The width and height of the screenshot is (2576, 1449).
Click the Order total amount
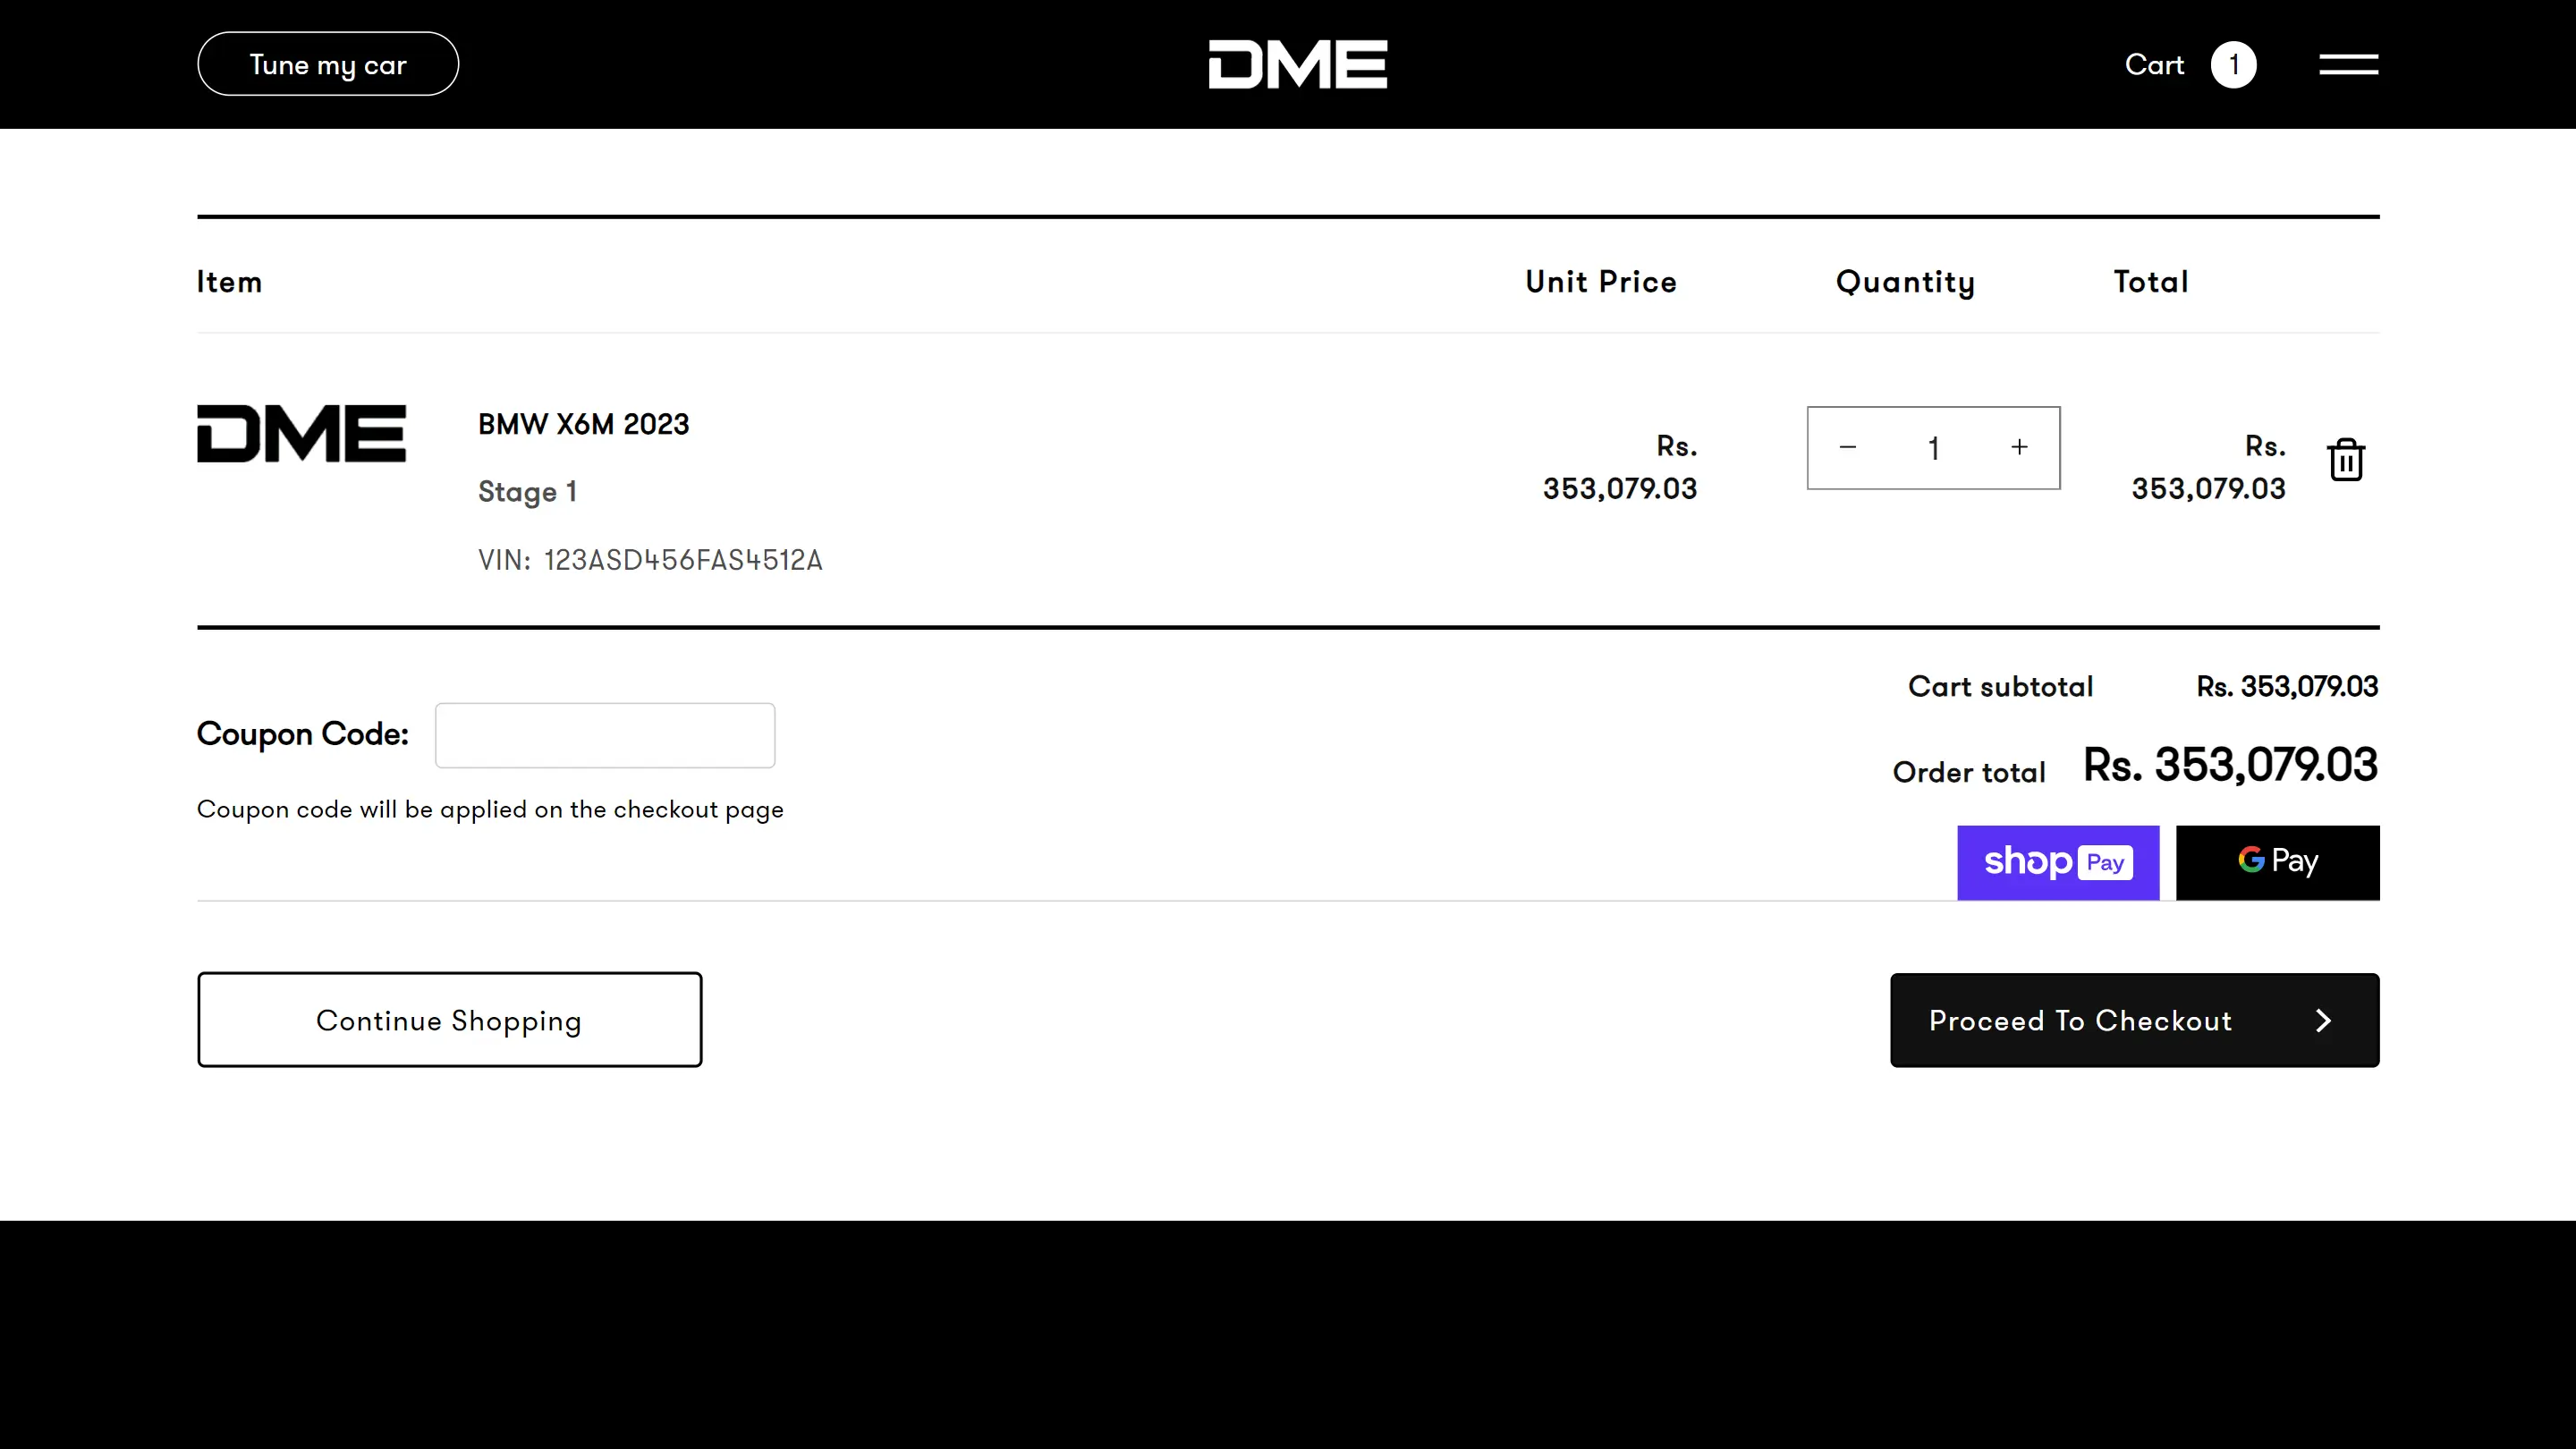coord(2229,765)
